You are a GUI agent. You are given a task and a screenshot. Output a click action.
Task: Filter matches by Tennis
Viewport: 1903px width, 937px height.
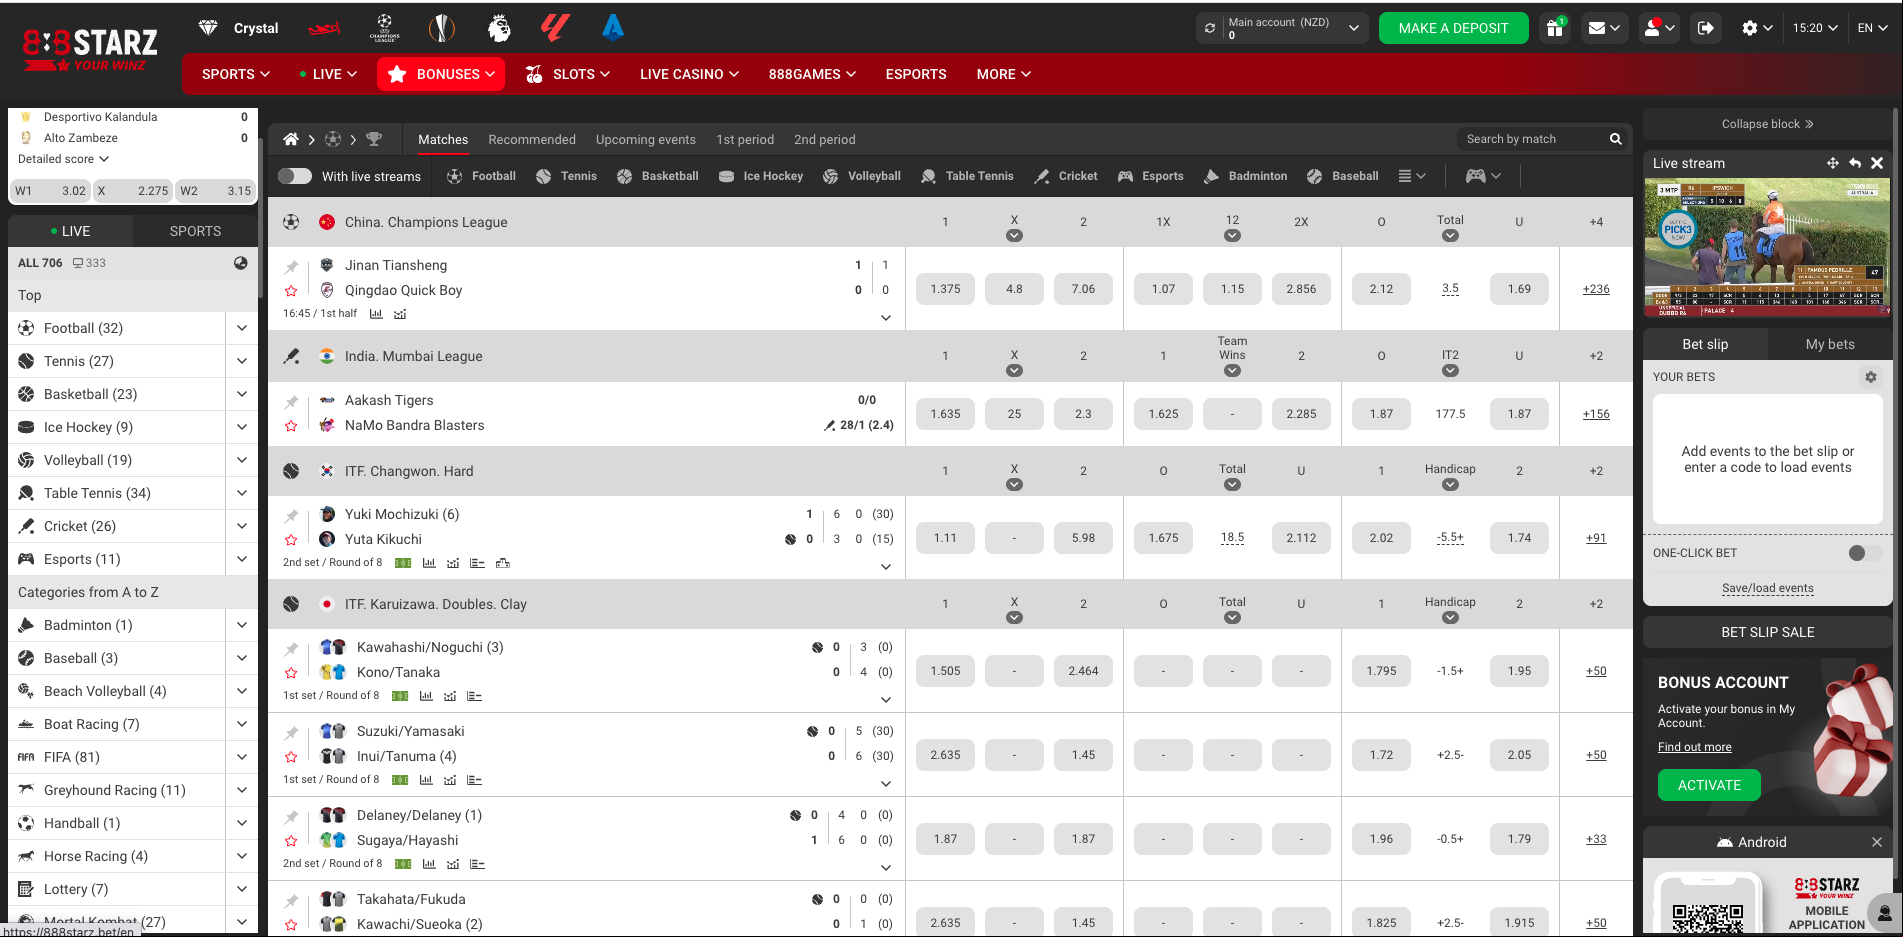[566, 176]
